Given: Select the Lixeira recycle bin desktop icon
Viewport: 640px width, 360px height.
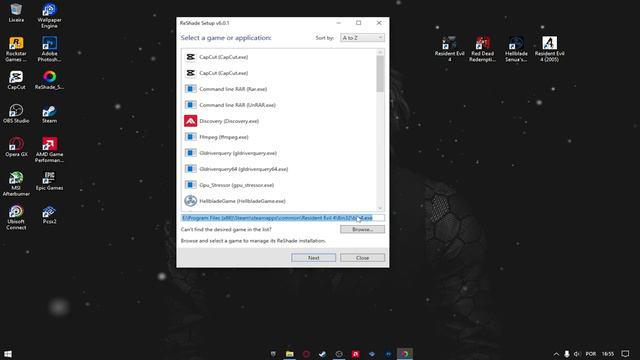Looking at the screenshot, I should [x=16, y=13].
